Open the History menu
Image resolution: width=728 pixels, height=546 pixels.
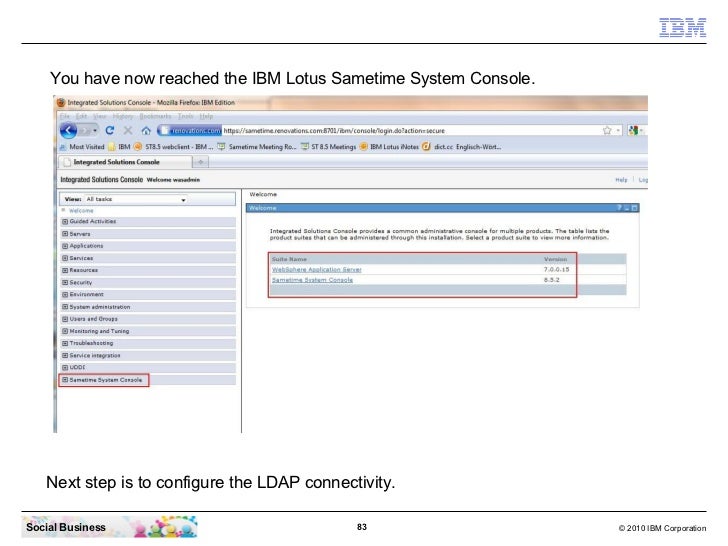coord(123,116)
